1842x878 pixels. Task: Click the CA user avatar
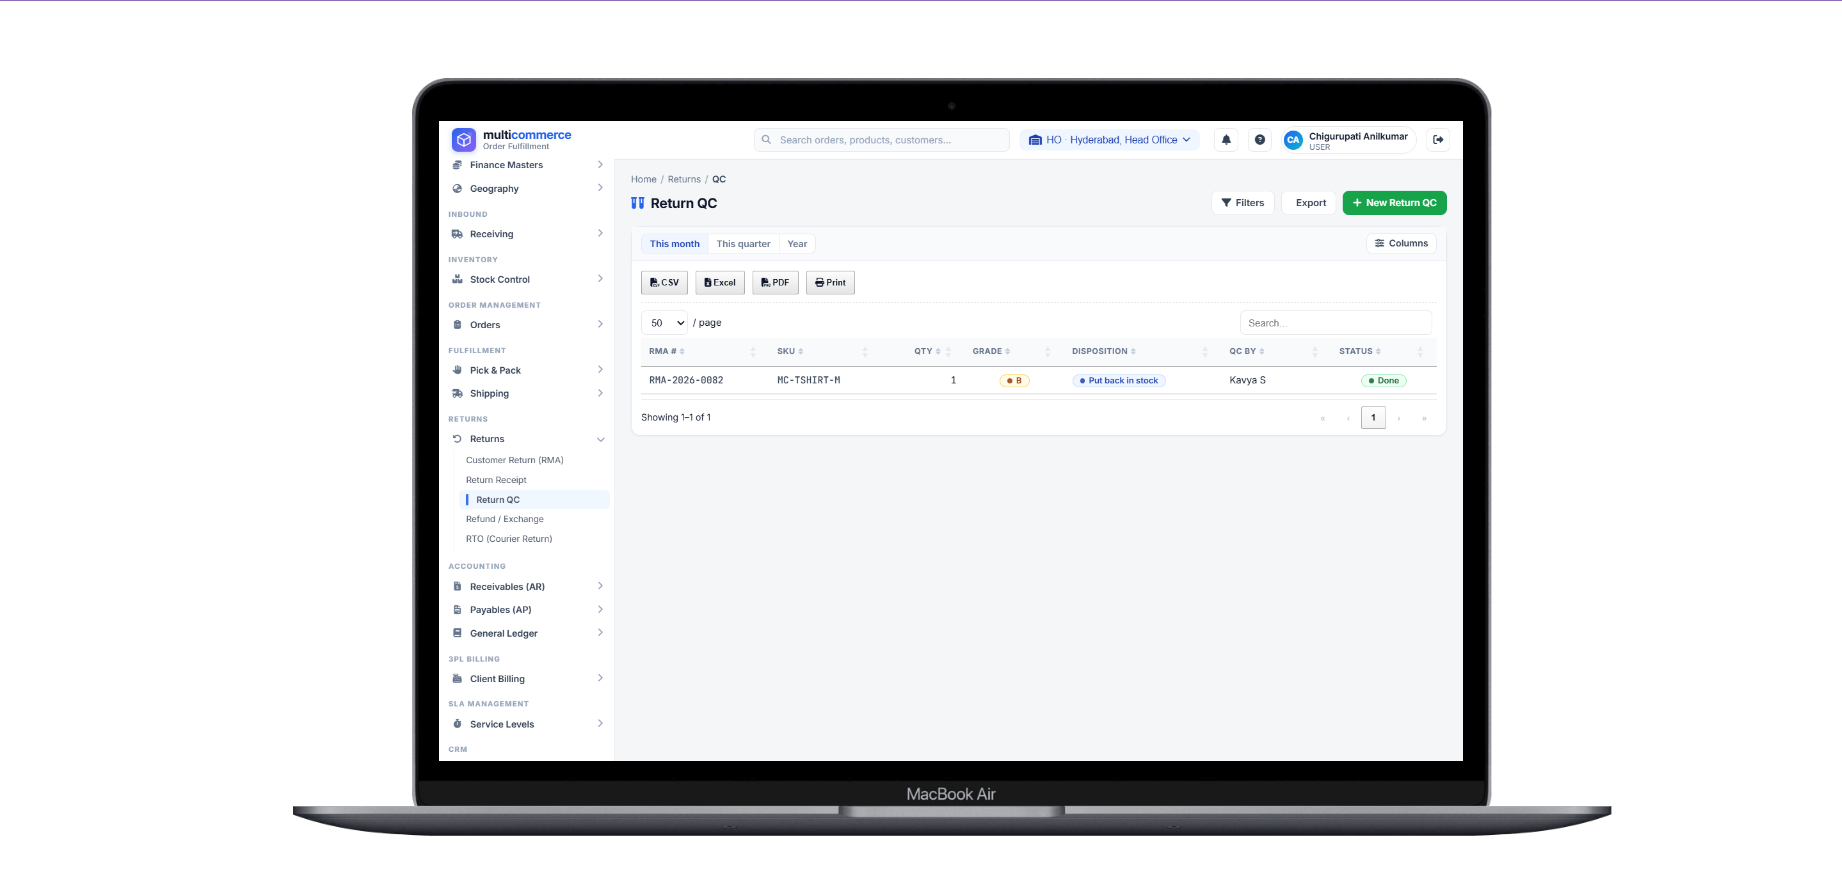point(1293,140)
